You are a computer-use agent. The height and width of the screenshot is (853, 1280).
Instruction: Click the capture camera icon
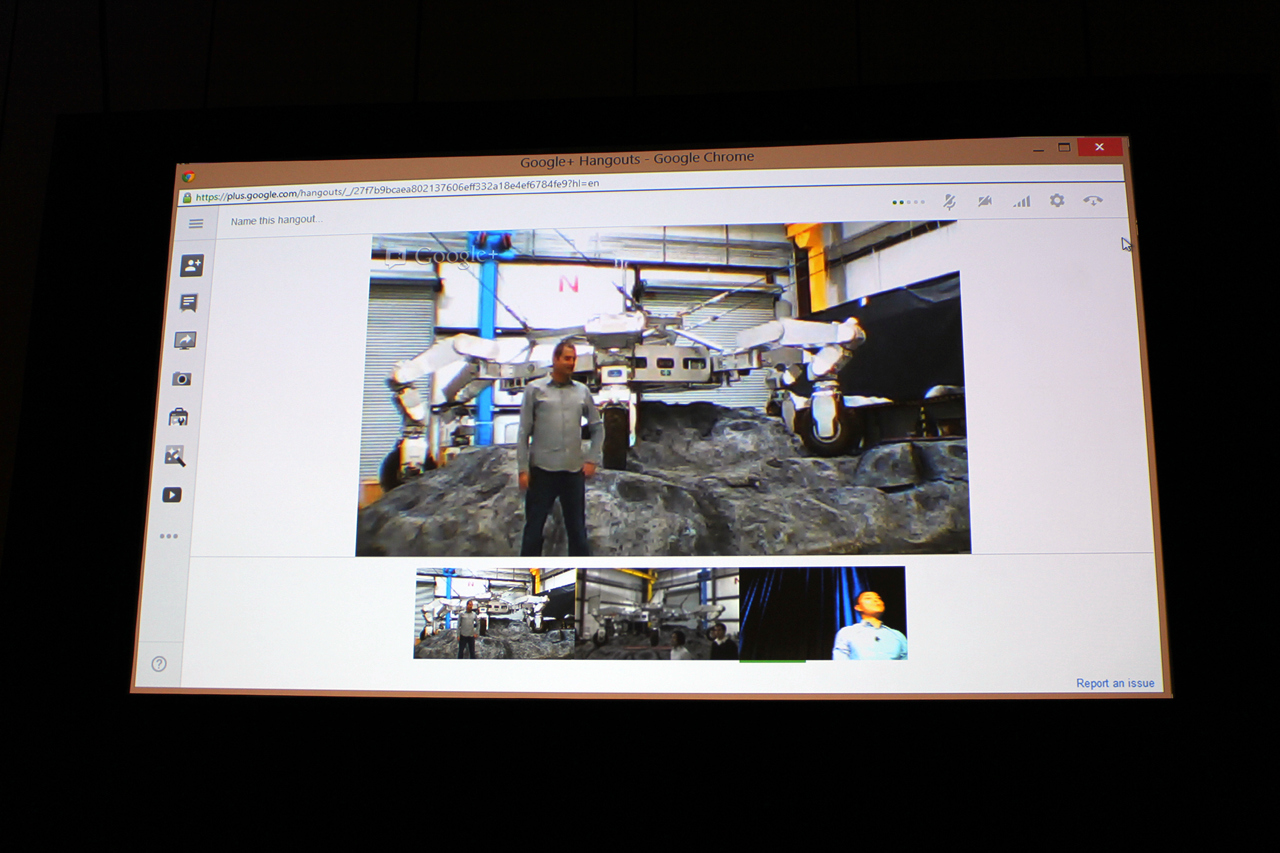tap(181, 379)
